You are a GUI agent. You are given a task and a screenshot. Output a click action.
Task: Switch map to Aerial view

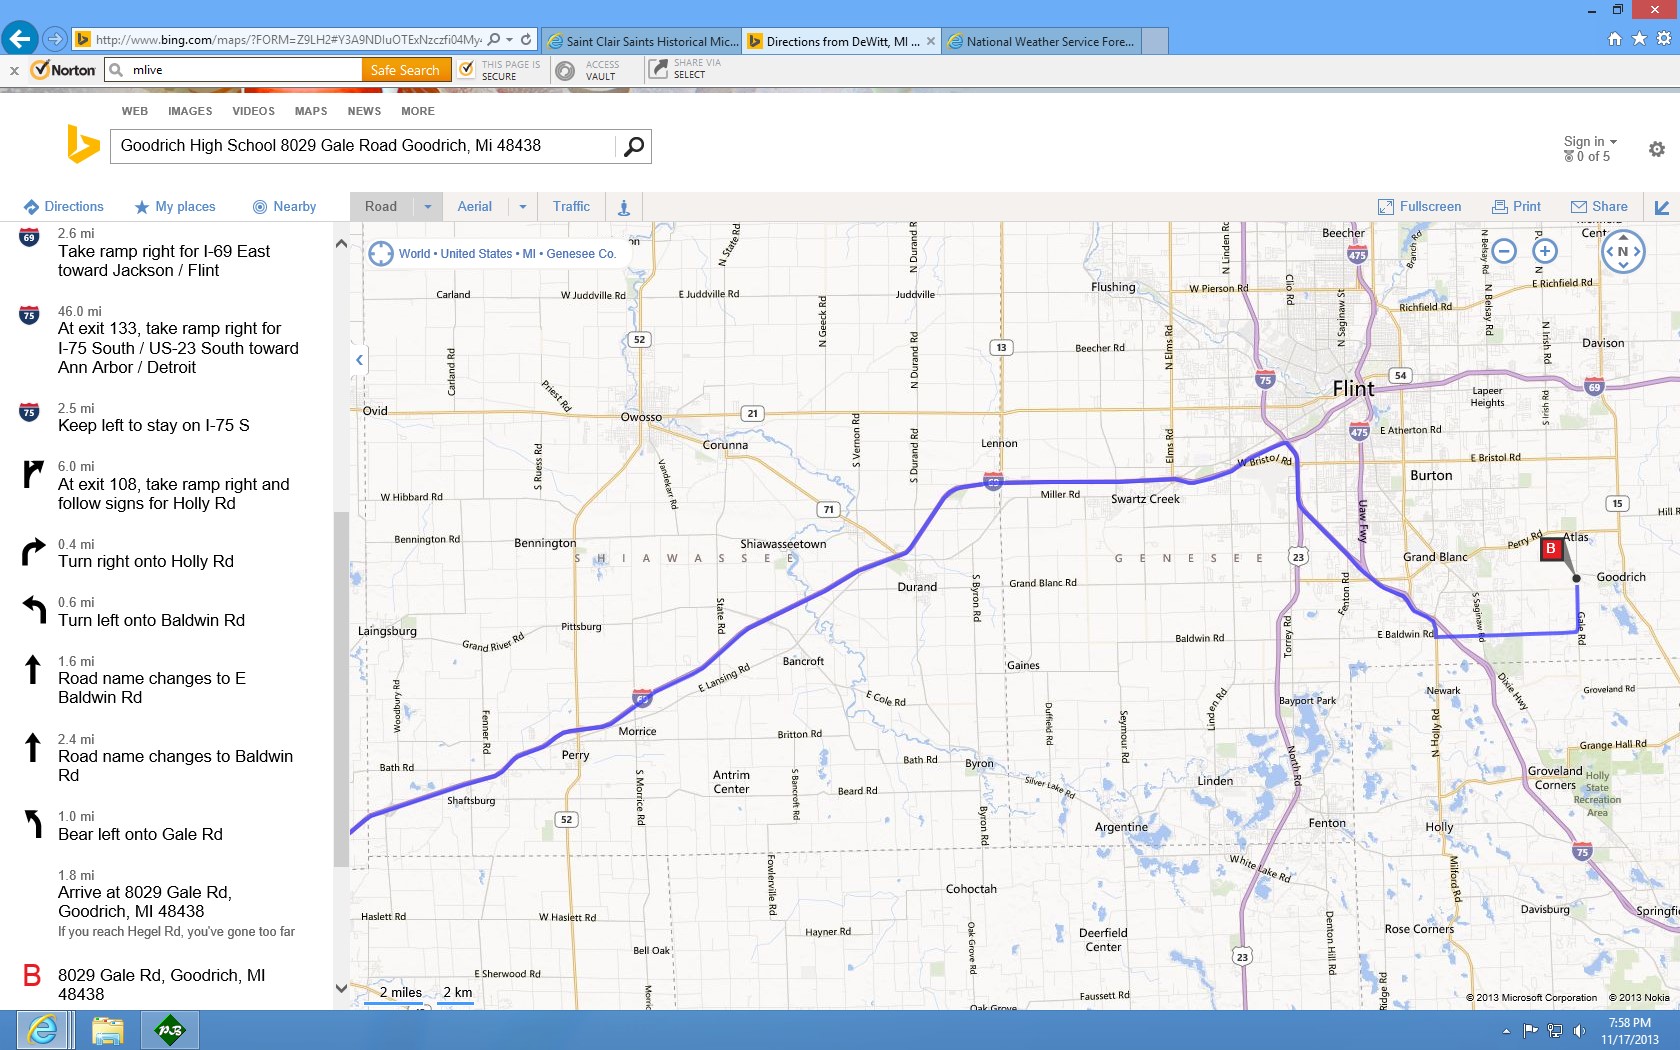[474, 207]
